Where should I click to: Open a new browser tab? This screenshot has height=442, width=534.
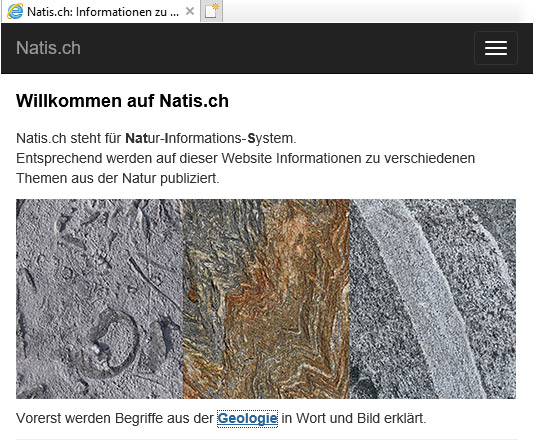pyautogui.click(x=211, y=11)
